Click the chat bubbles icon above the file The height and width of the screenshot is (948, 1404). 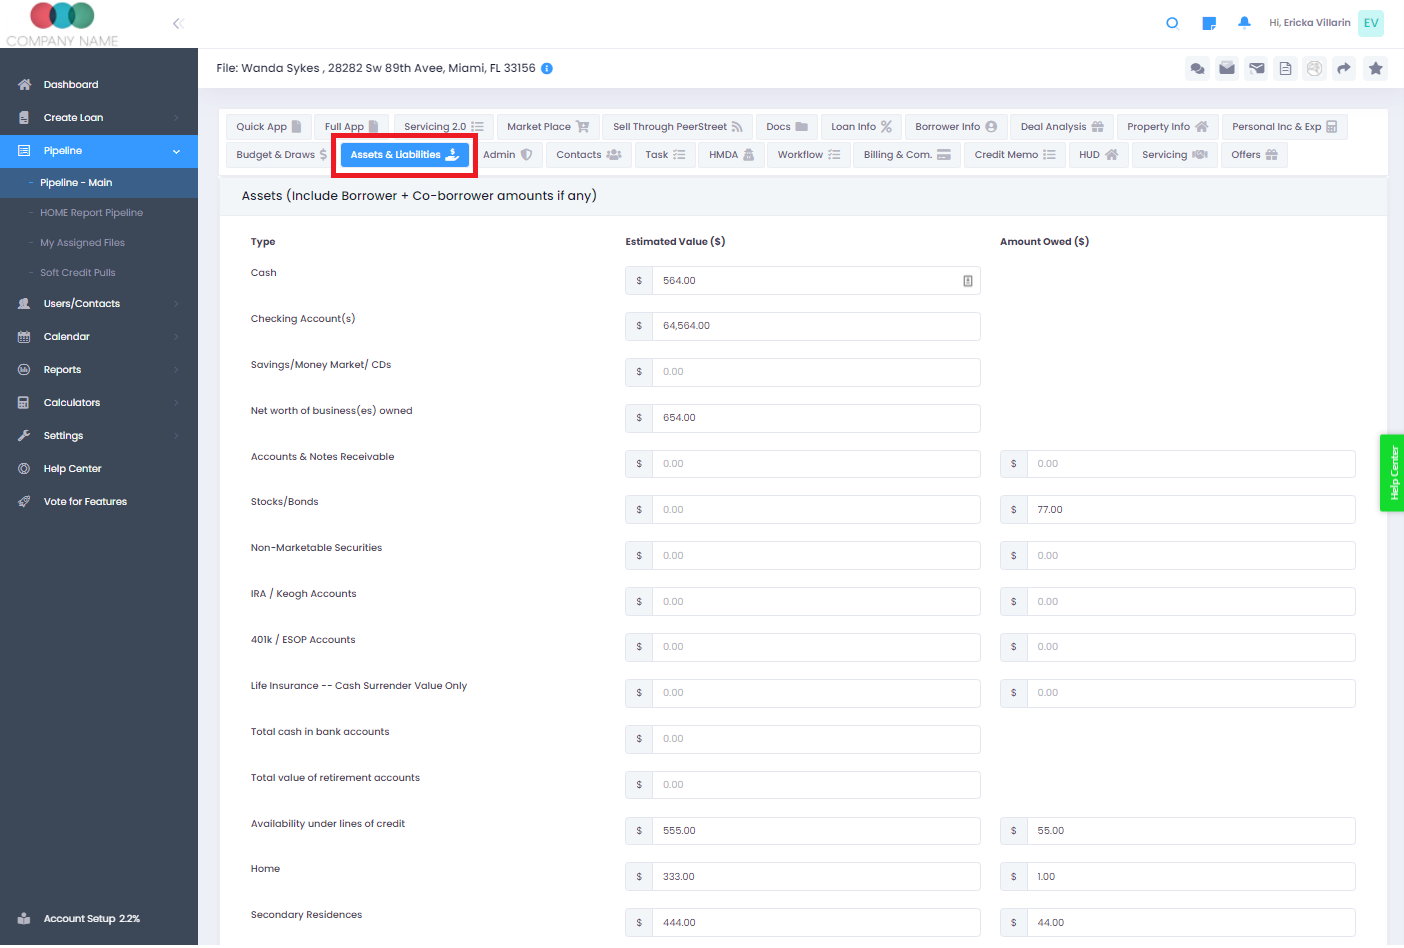1197,68
